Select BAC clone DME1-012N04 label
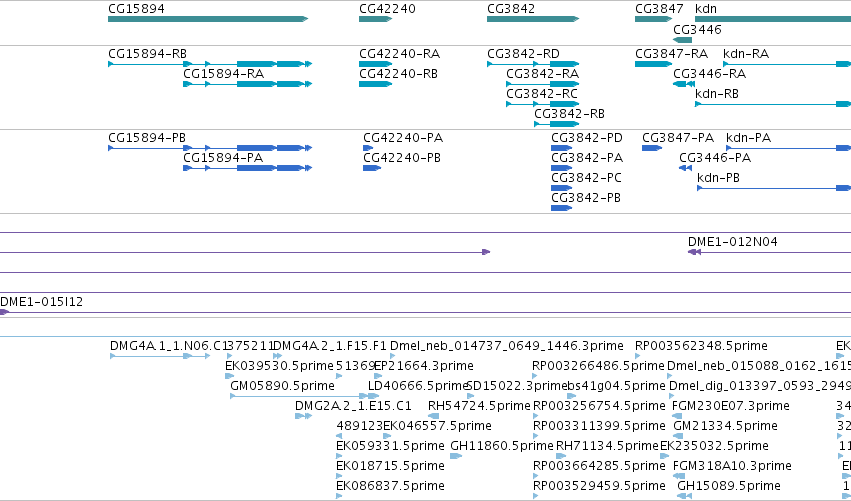The image size is (851, 501). point(733,242)
